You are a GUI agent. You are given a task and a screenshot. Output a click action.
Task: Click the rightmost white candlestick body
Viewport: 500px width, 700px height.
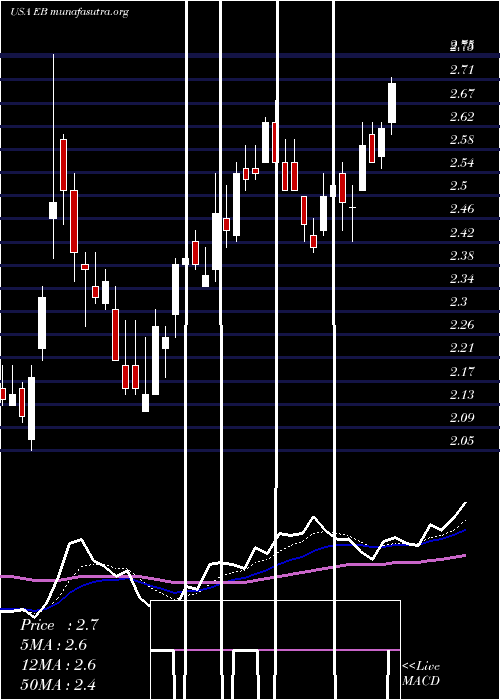(392, 103)
